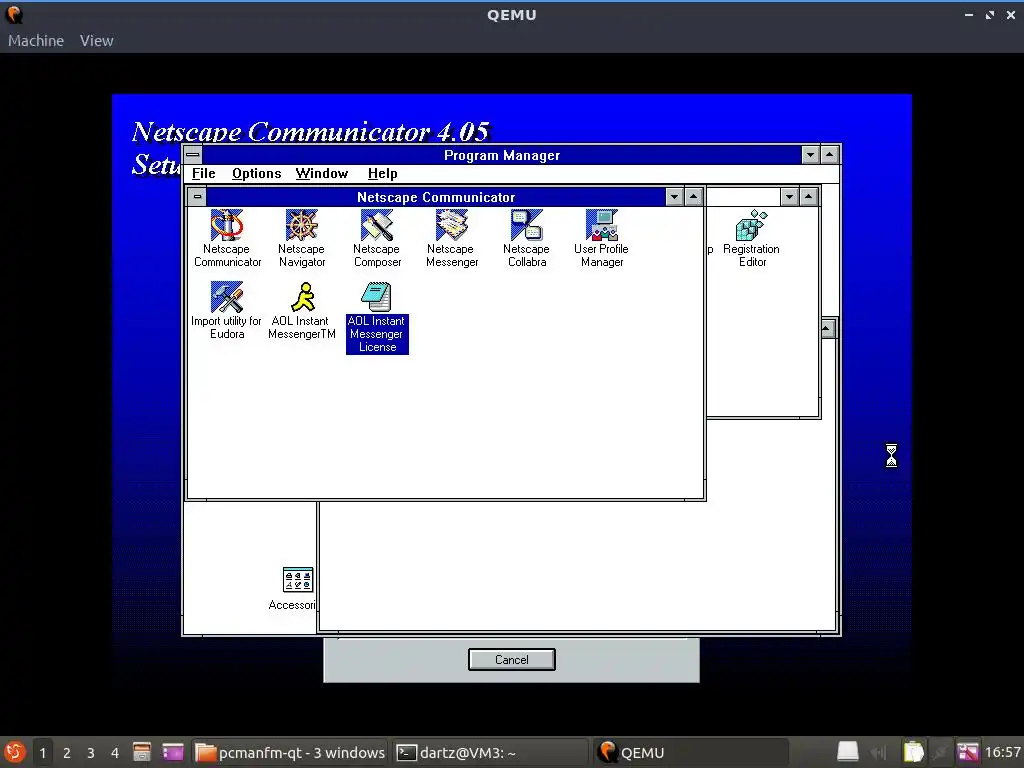Click the Program Manager title bar

[x=502, y=155]
